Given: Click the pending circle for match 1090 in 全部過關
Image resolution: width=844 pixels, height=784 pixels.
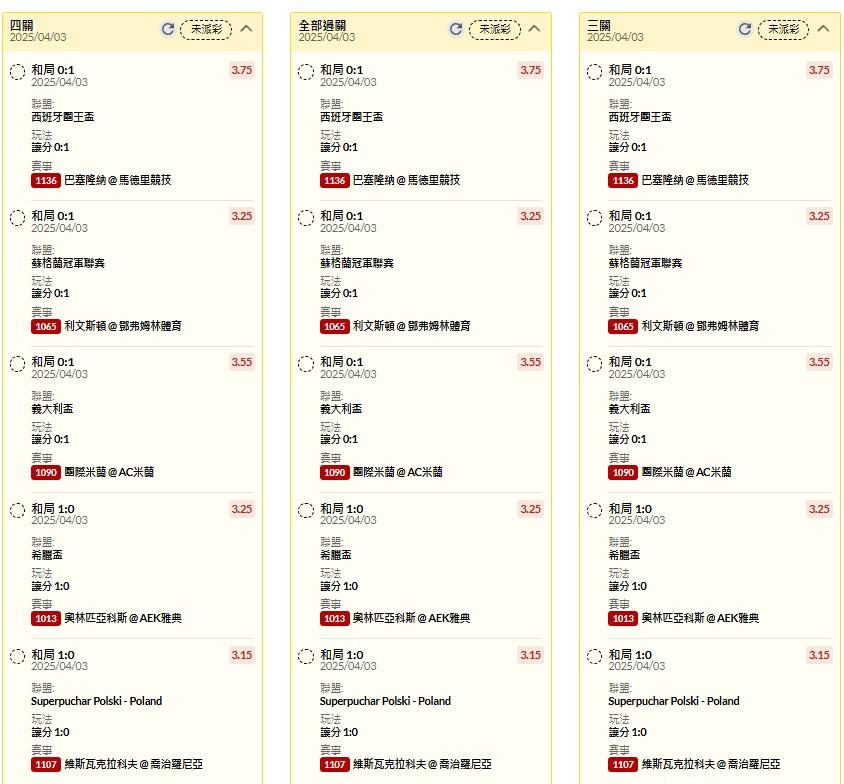Looking at the screenshot, I should click(x=306, y=364).
